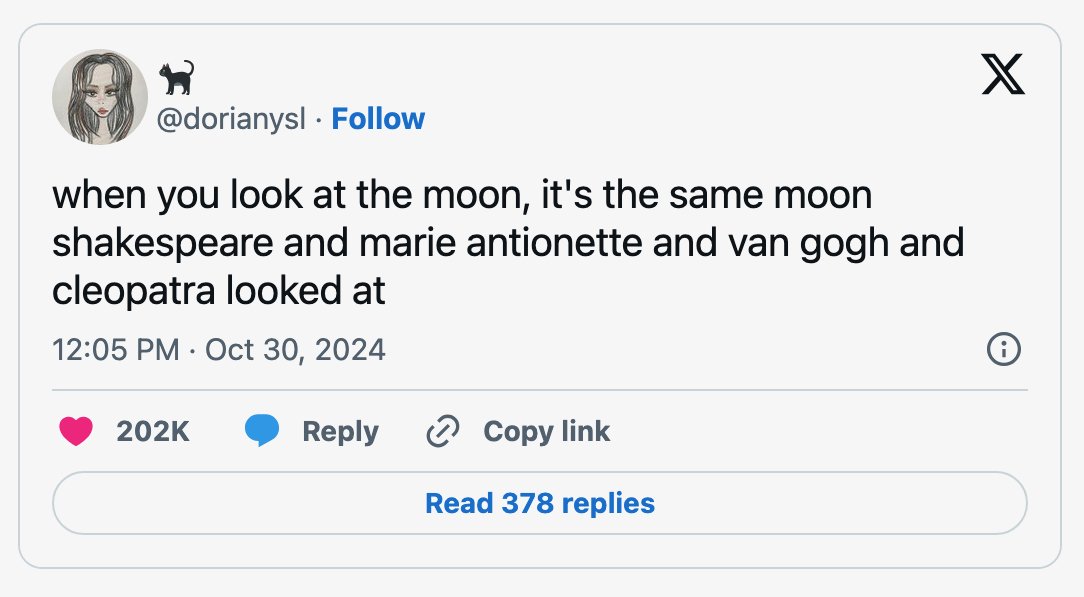1084x597 pixels.
Task: Follow the @dorianysl account
Action: tap(378, 119)
